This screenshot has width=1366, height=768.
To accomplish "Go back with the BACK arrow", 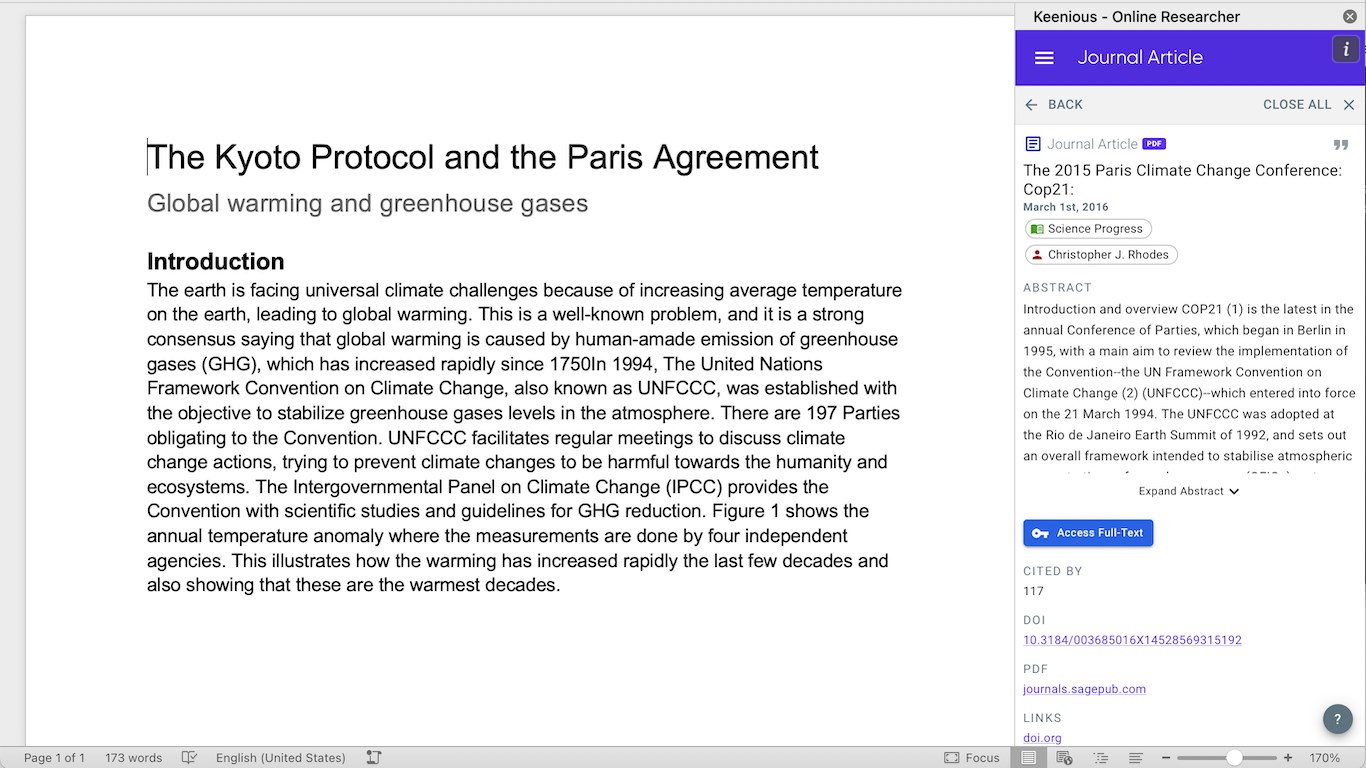I will pos(1054,104).
